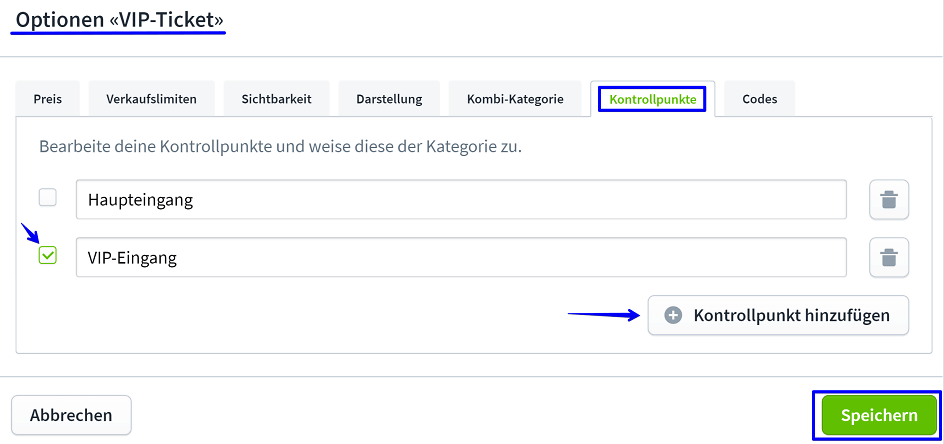This screenshot has height=444, width=944.
Task: Click the trash icon next to VIP-Eingang
Action: pyautogui.click(x=888, y=258)
